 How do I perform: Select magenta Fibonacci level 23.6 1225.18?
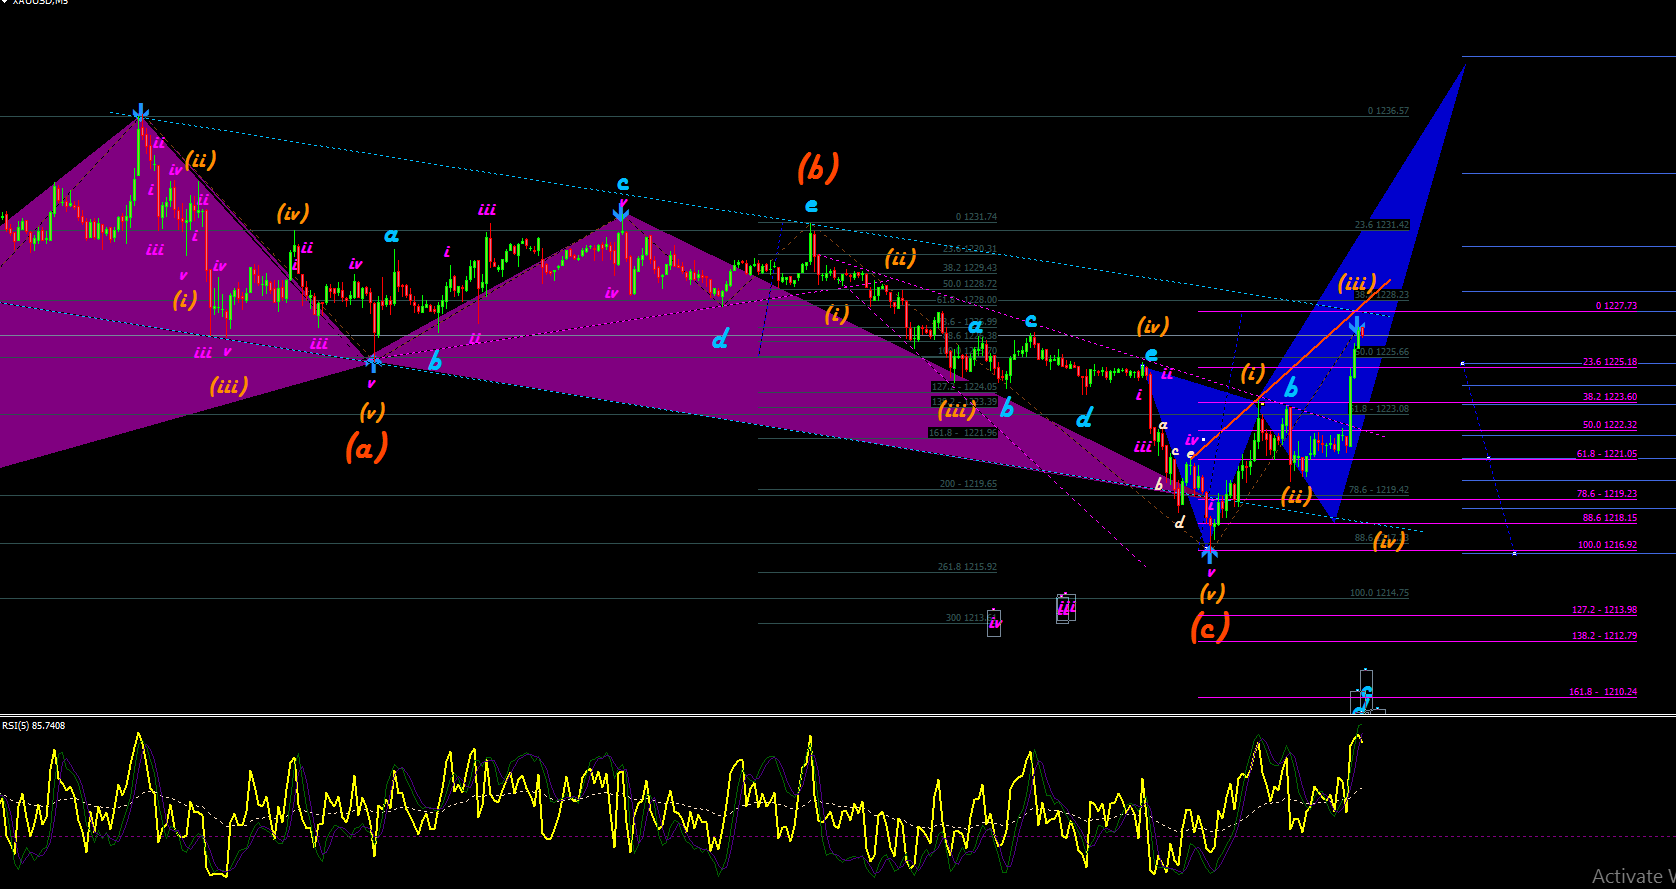[1610, 362]
